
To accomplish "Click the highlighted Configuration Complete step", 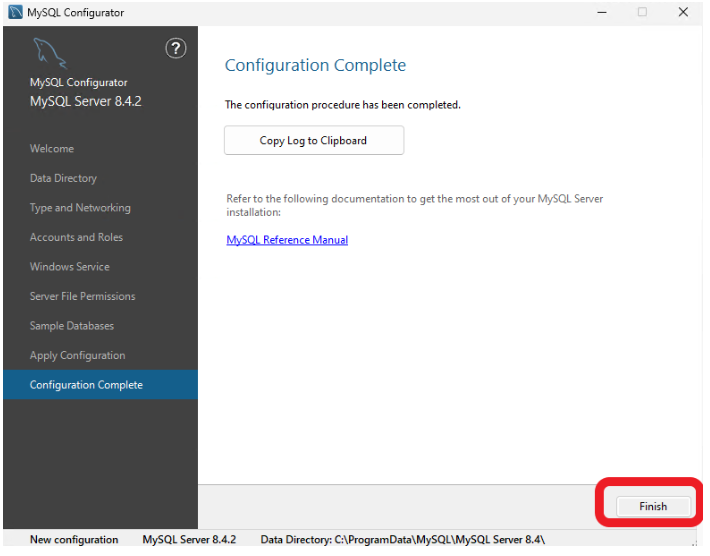I will point(86,385).
